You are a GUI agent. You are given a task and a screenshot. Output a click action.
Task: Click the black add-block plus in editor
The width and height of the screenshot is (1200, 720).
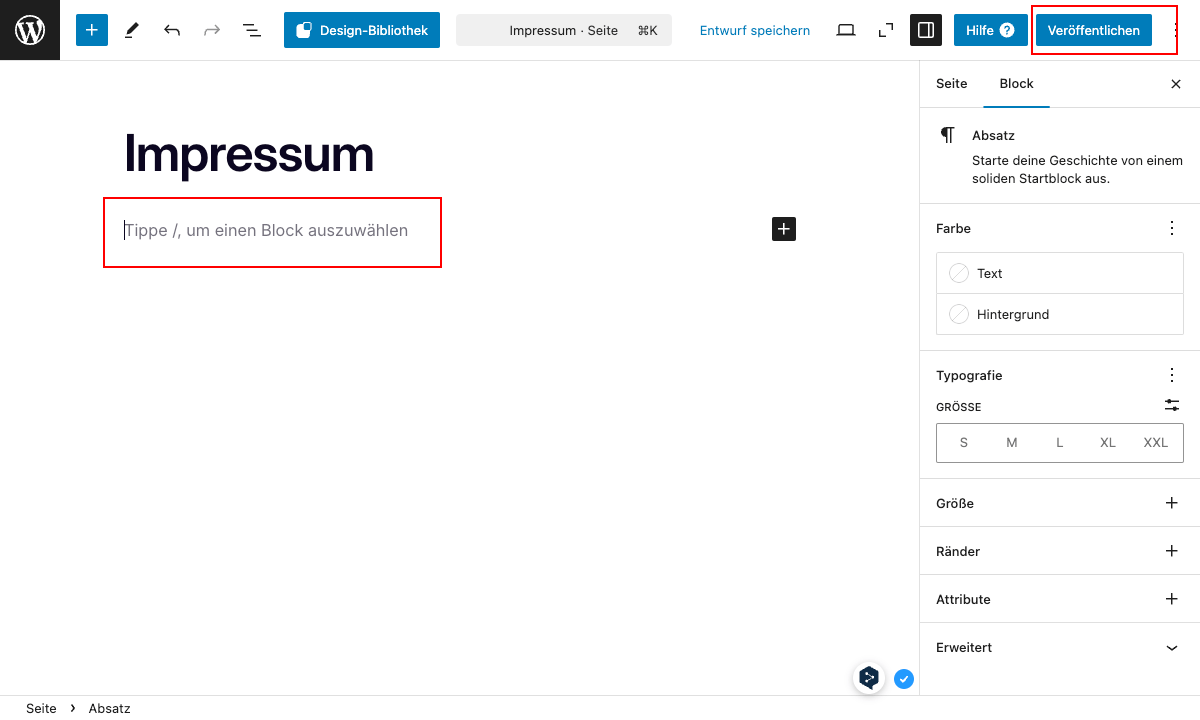click(x=784, y=229)
